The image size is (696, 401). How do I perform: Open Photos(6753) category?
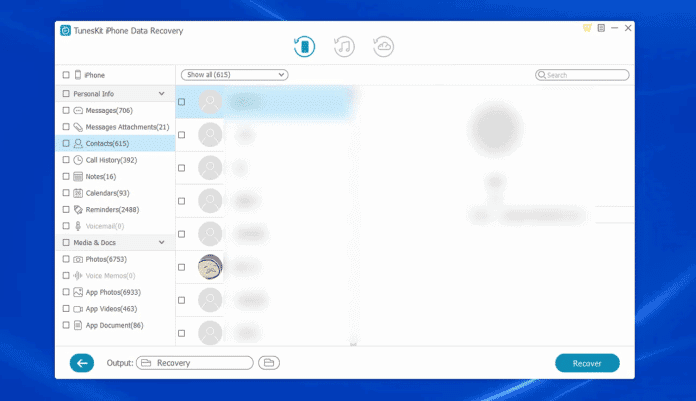(x=106, y=259)
